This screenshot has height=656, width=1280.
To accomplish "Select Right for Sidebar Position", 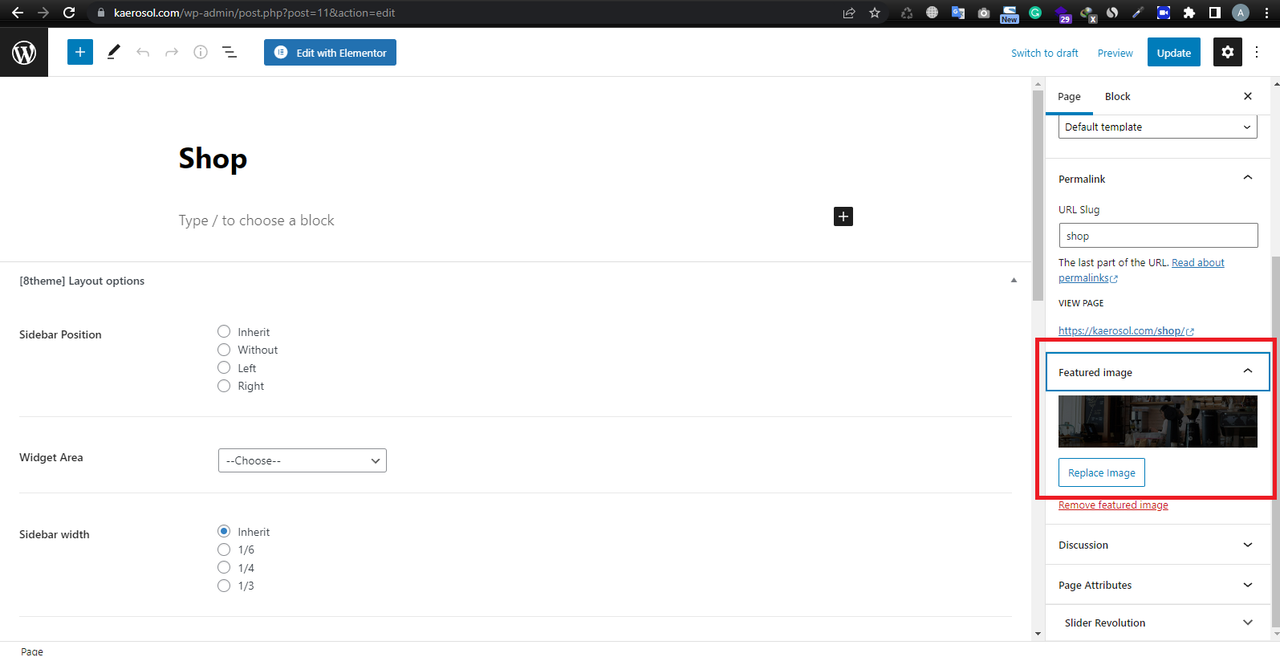I will point(224,386).
